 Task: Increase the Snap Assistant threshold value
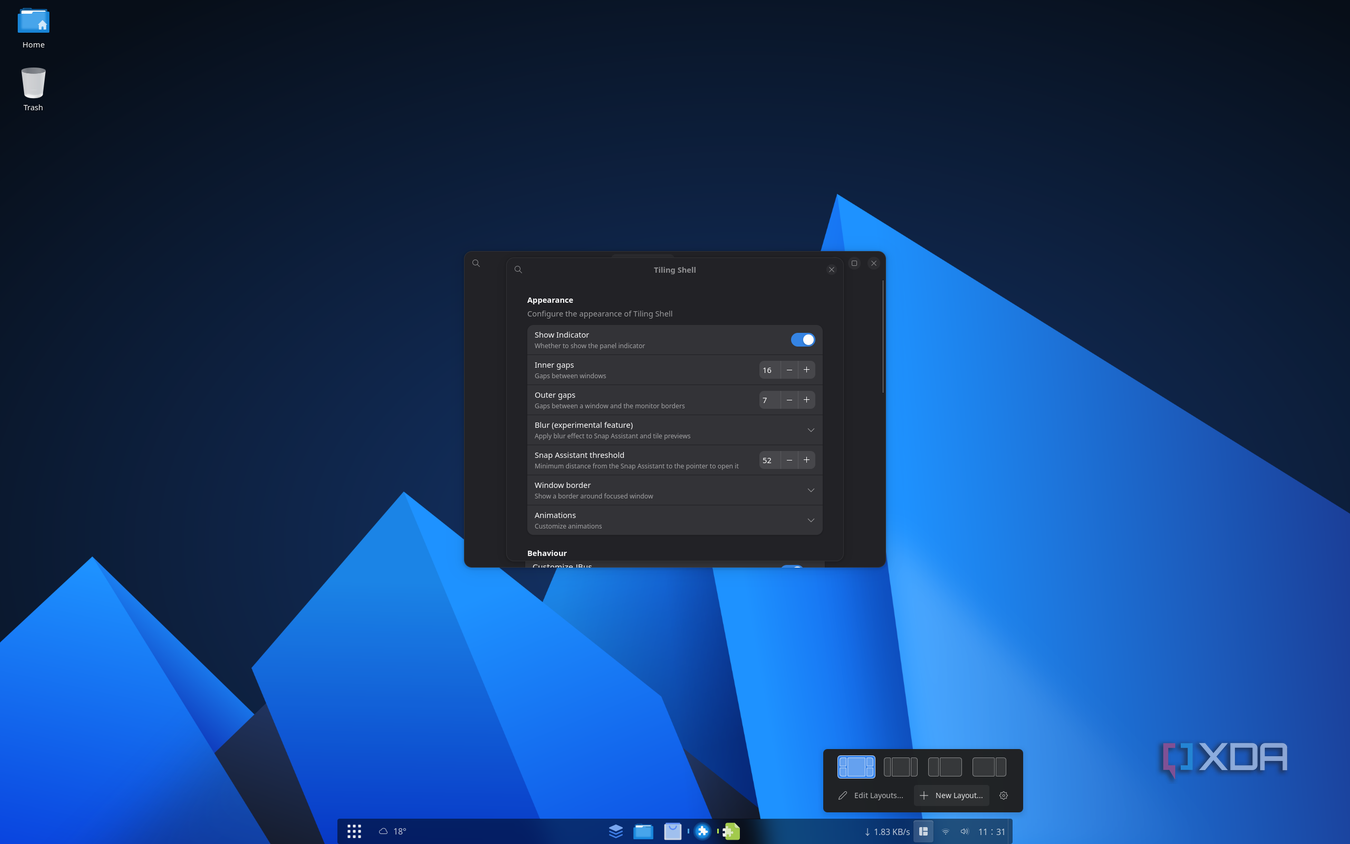807,460
